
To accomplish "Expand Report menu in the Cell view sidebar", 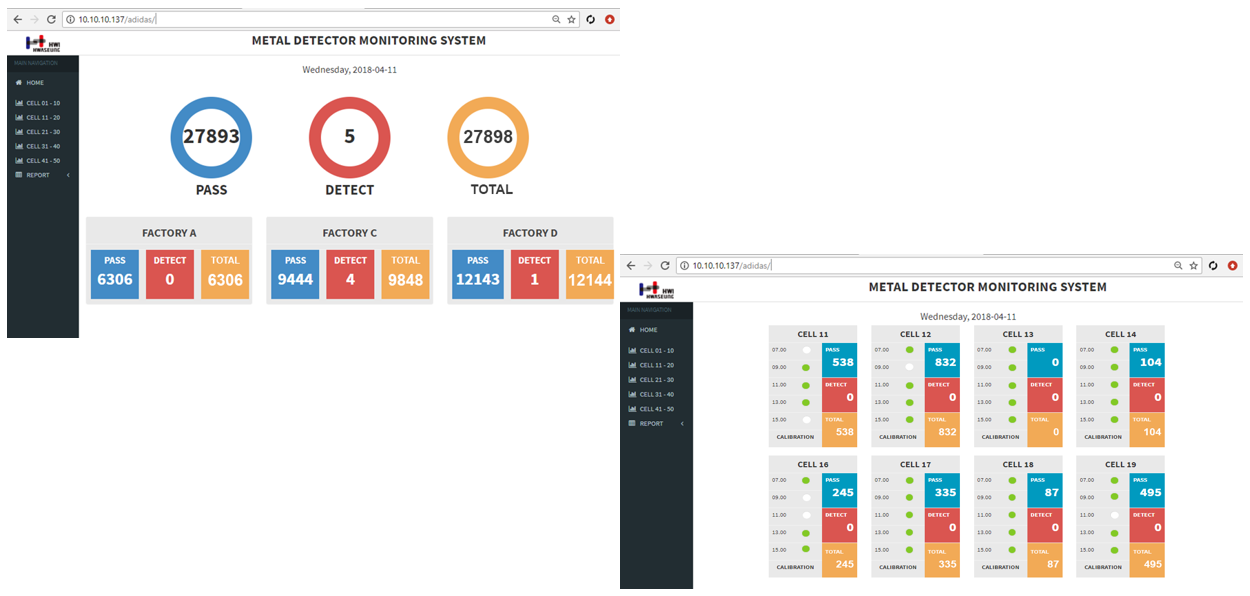I will [653, 423].
